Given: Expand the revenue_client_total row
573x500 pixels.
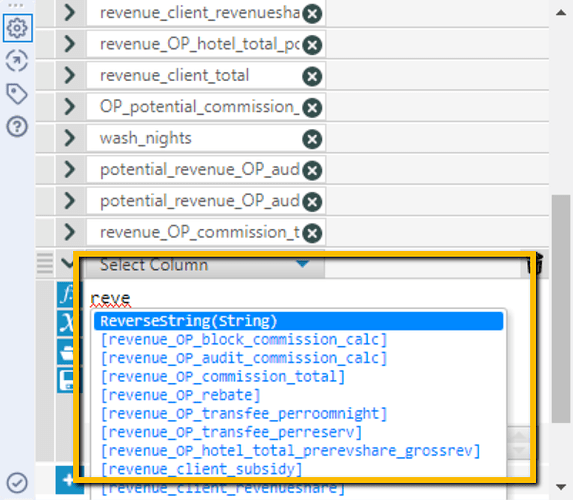Looking at the screenshot, I should [69, 76].
